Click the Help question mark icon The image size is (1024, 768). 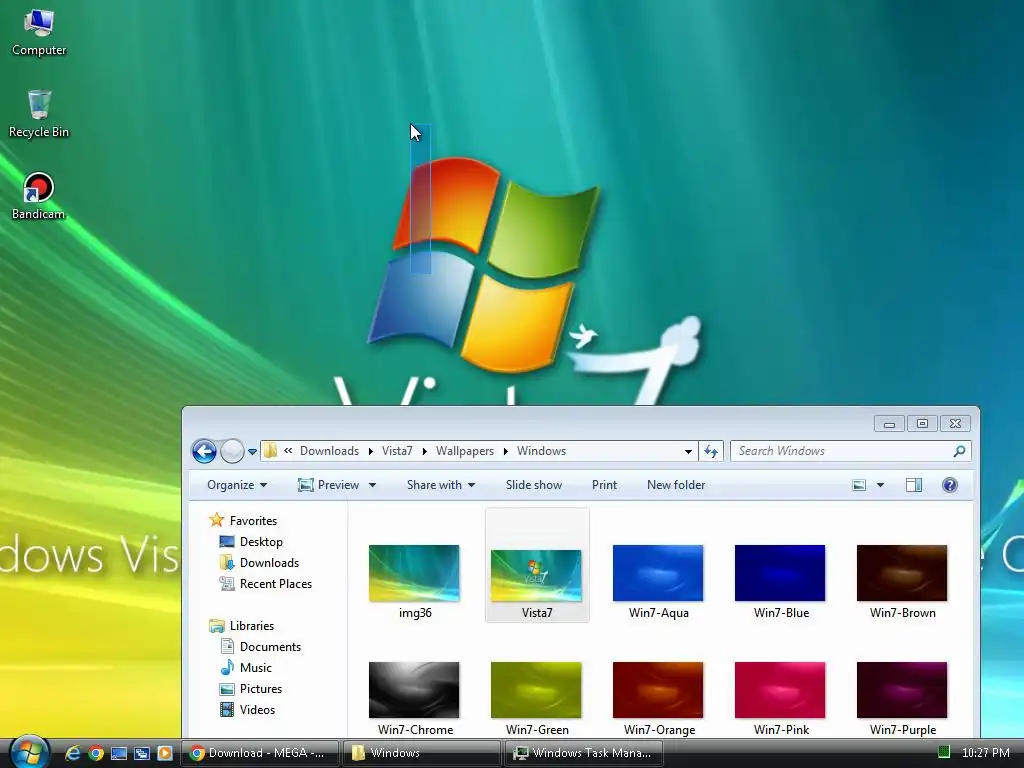click(950, 485)
